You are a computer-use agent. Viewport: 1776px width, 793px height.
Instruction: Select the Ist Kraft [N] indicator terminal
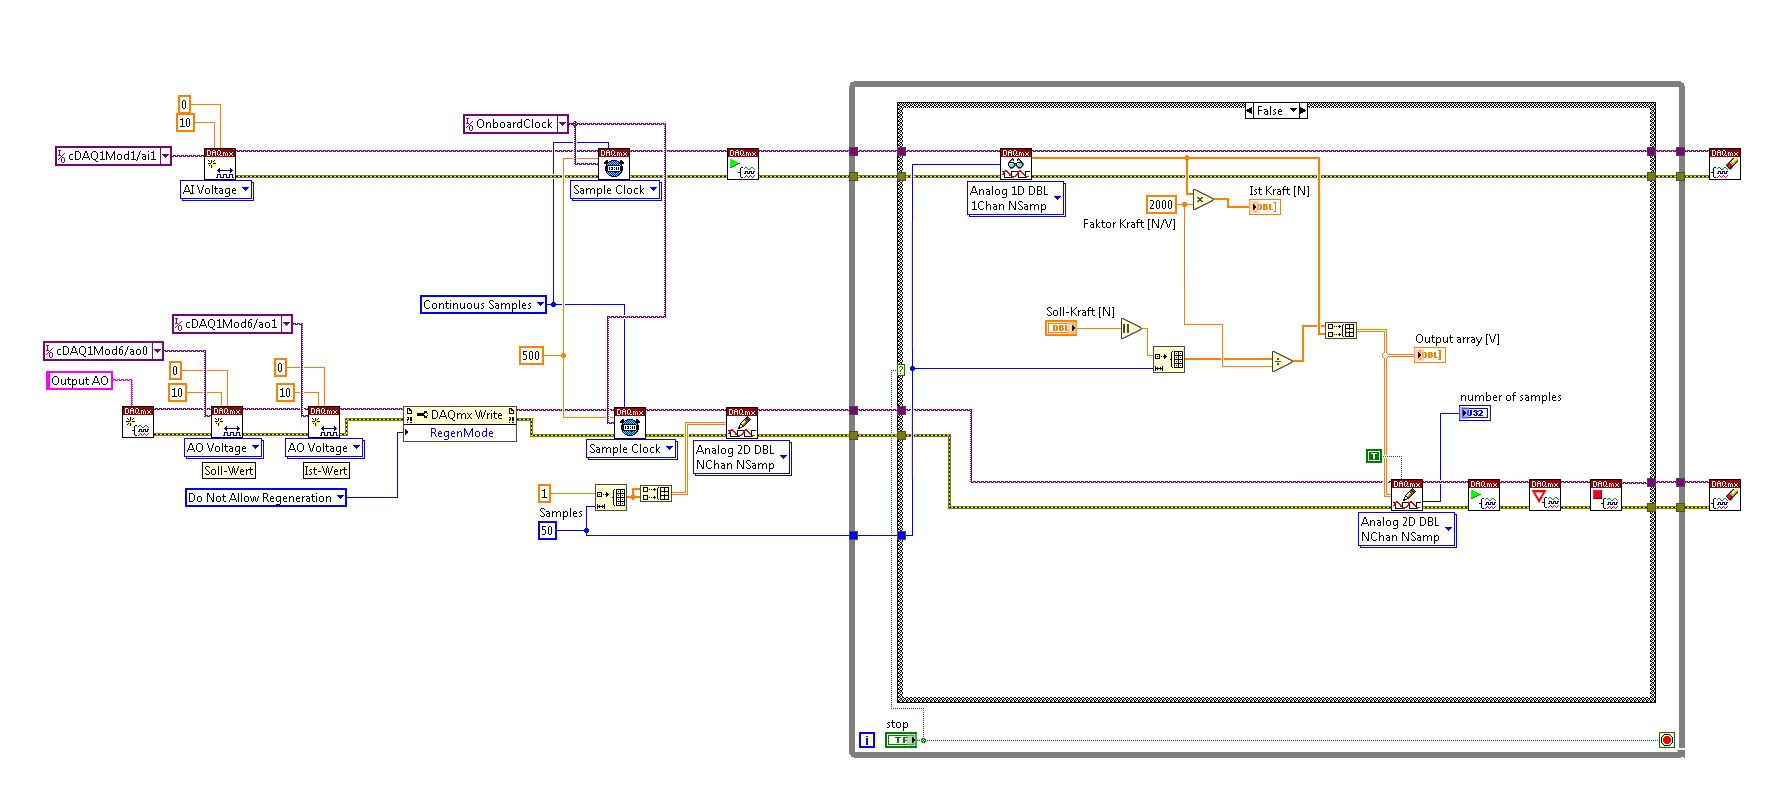pyautogui.click(x=1264, y=207)
